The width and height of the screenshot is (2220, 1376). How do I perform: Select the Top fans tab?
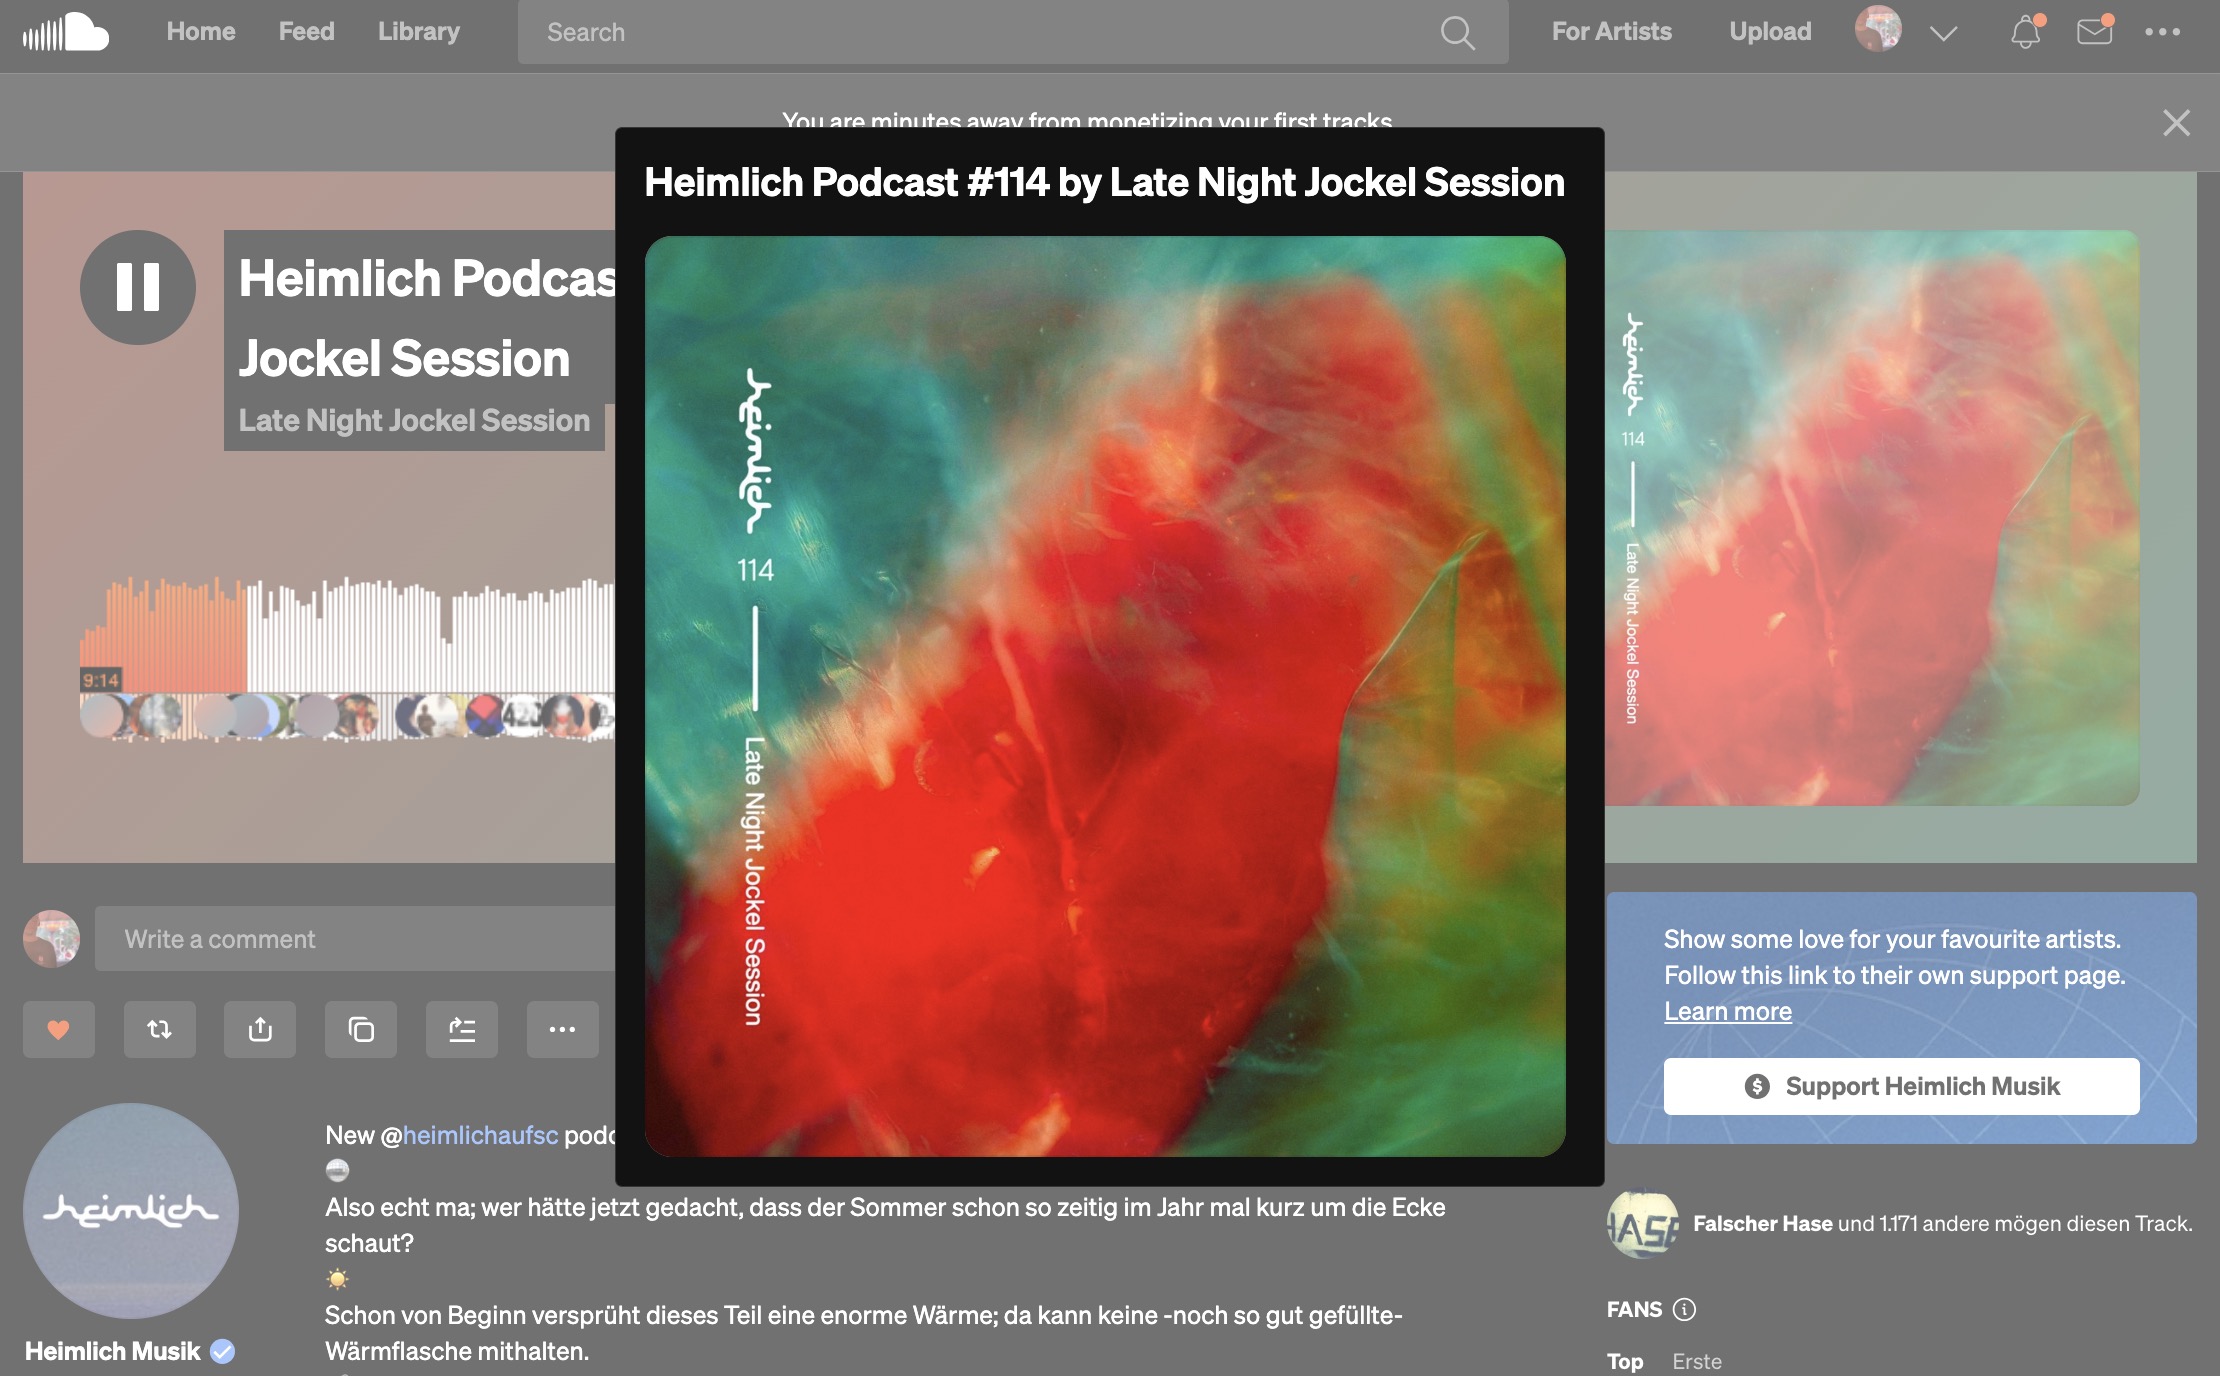tap(1625, 1361)
